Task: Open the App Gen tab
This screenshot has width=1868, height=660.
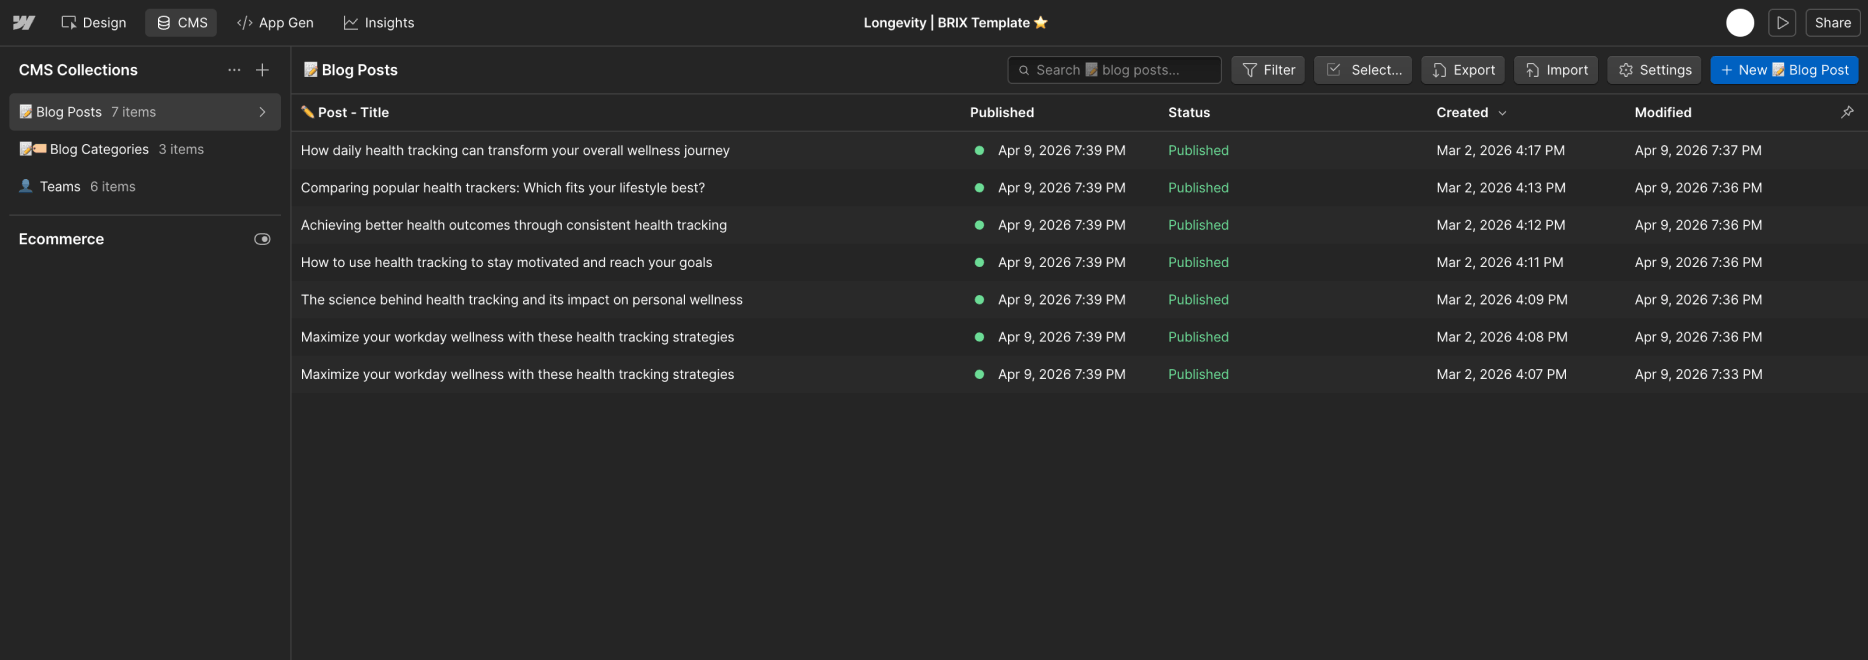Action: 275,22
